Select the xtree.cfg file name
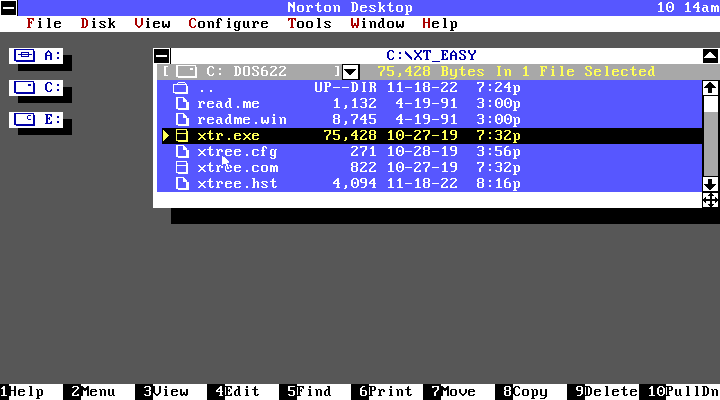Screen dimensions: 720x400 pos(237,152)
